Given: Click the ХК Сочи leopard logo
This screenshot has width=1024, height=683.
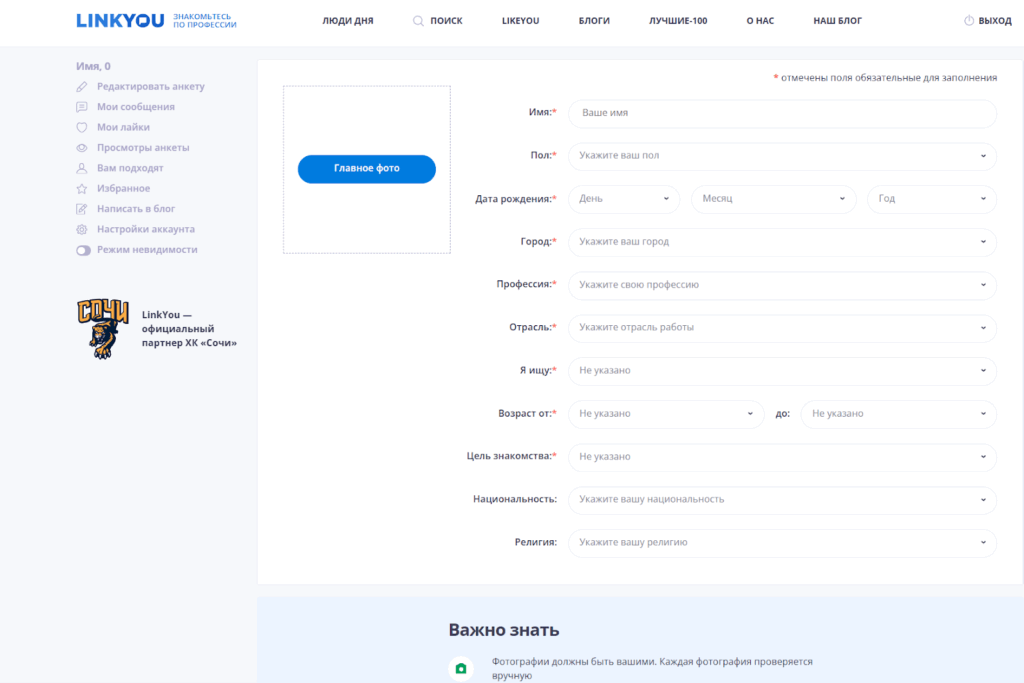Looking at the screenshot, I should (x=103, y=329).
